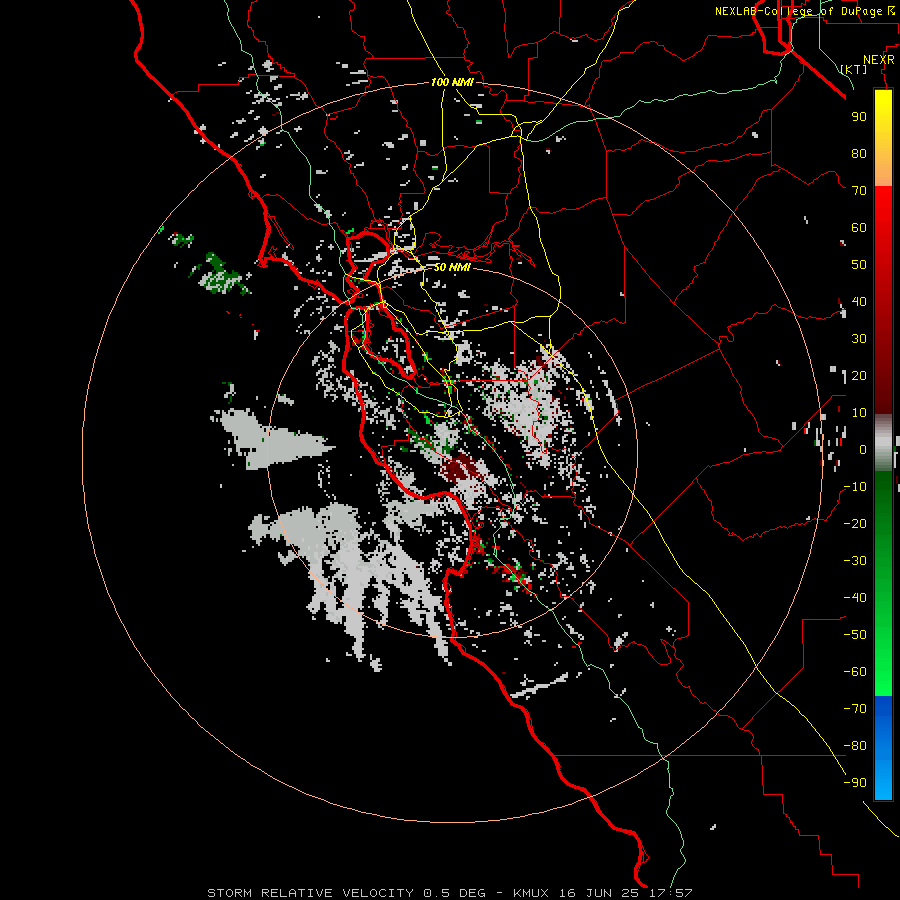The height and width of the screenshot is (900, 900).
Task: Click the -40 scale value
Action: [x=855, y=598]
